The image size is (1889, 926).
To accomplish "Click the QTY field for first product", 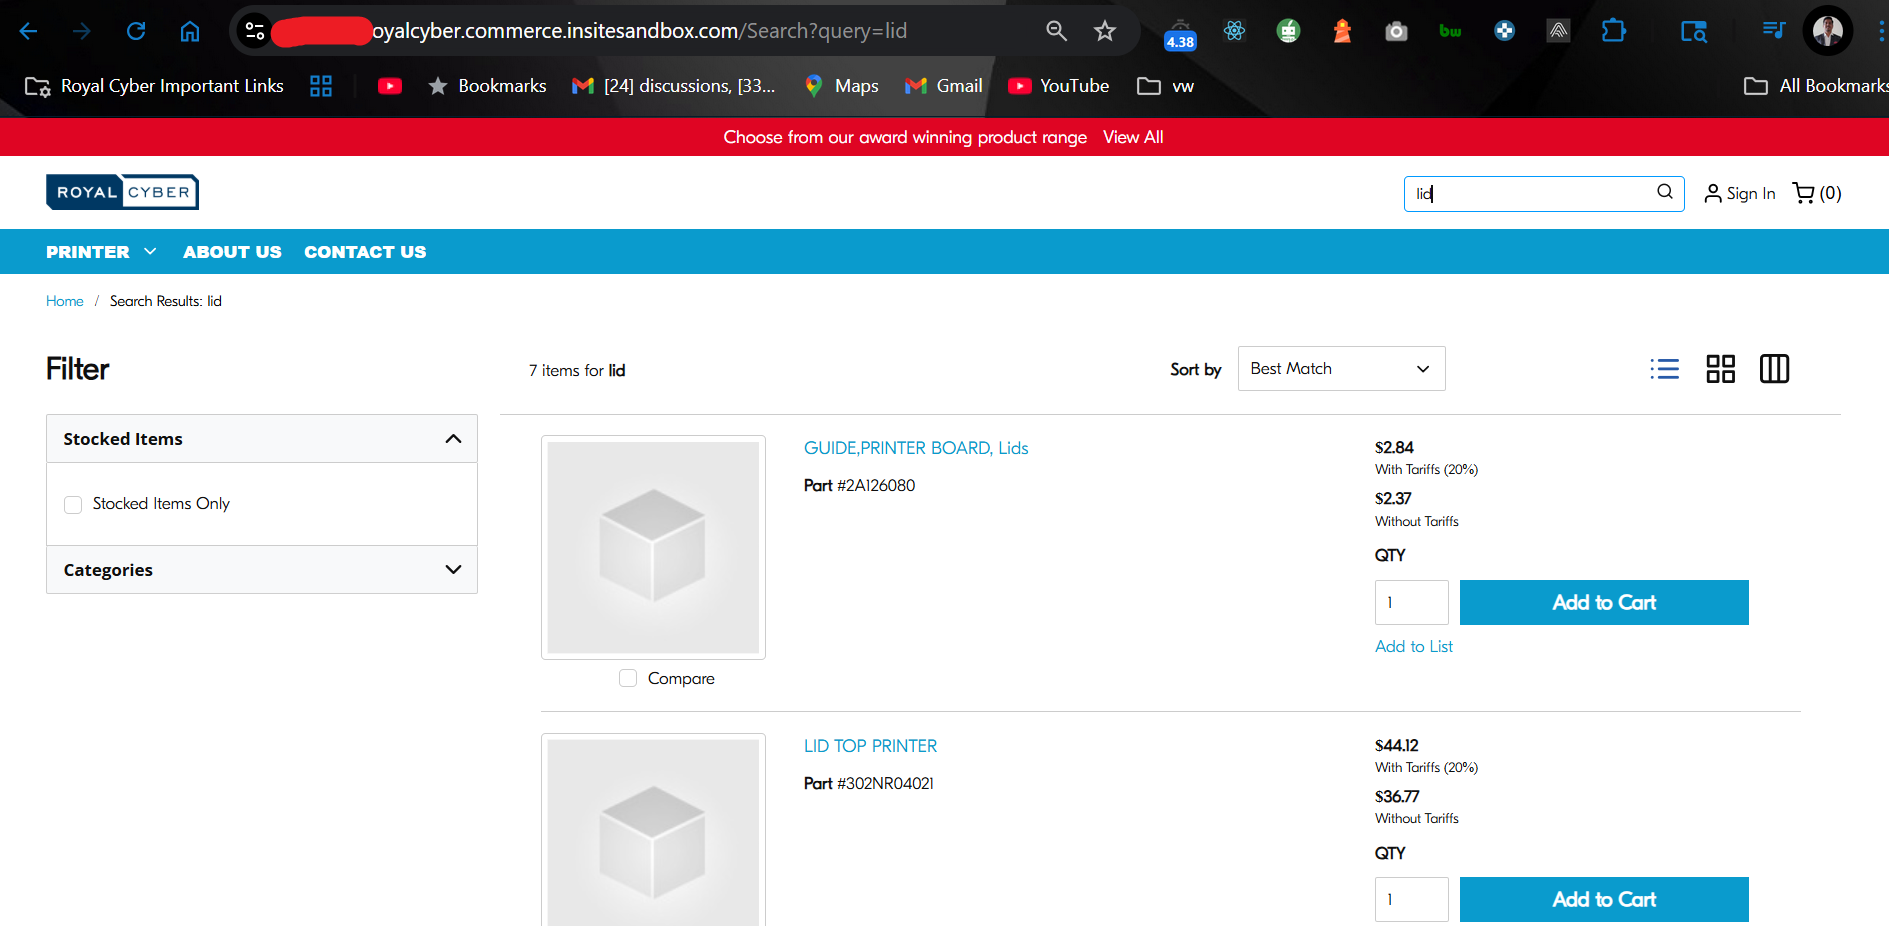I will pos(1411,602).
